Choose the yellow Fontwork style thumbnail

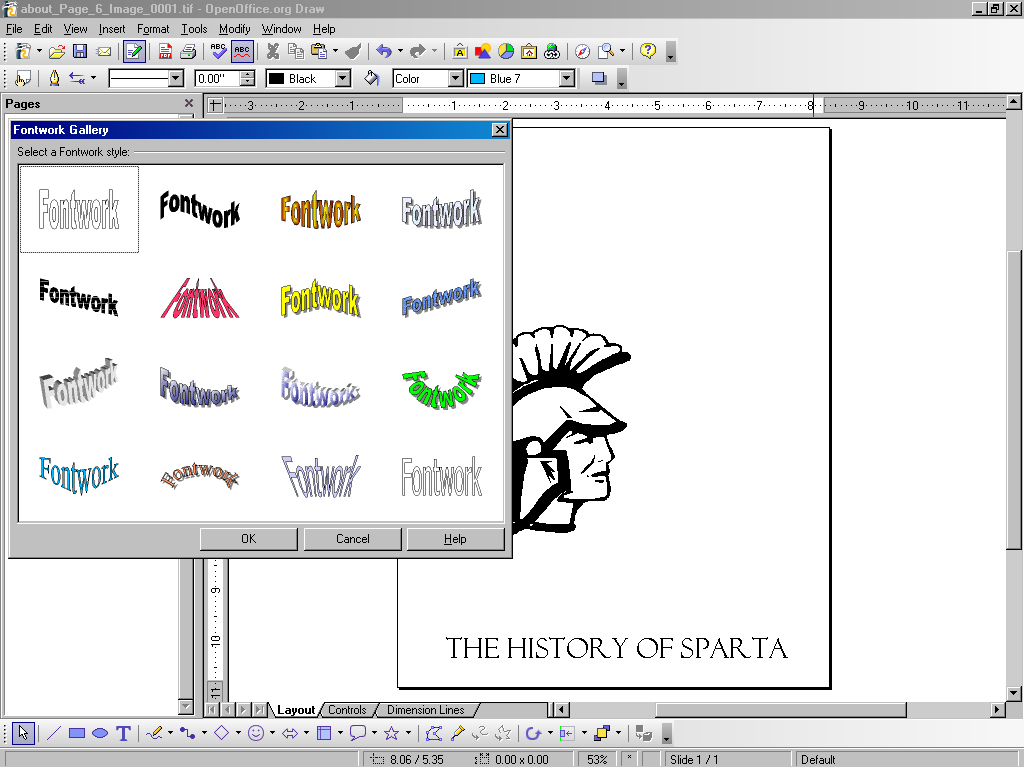pos(320,299)
